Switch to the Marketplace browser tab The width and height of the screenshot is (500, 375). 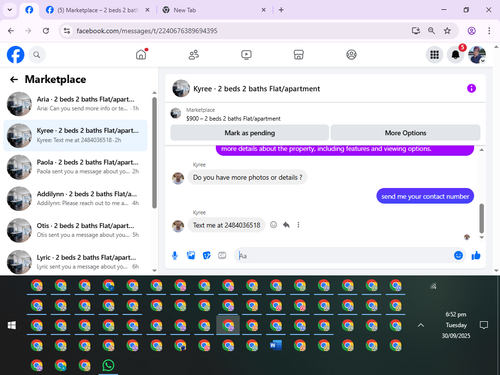coord(97,10)
